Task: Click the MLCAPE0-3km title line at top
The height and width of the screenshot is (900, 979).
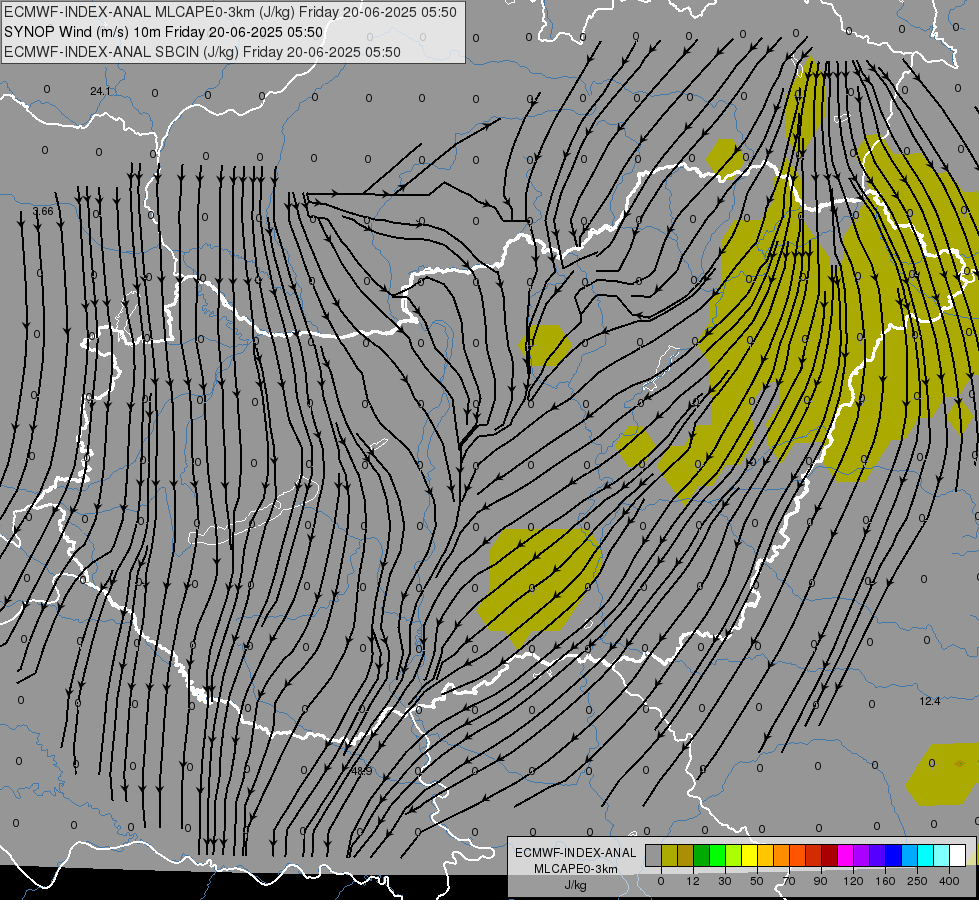Action: (230, 12)
